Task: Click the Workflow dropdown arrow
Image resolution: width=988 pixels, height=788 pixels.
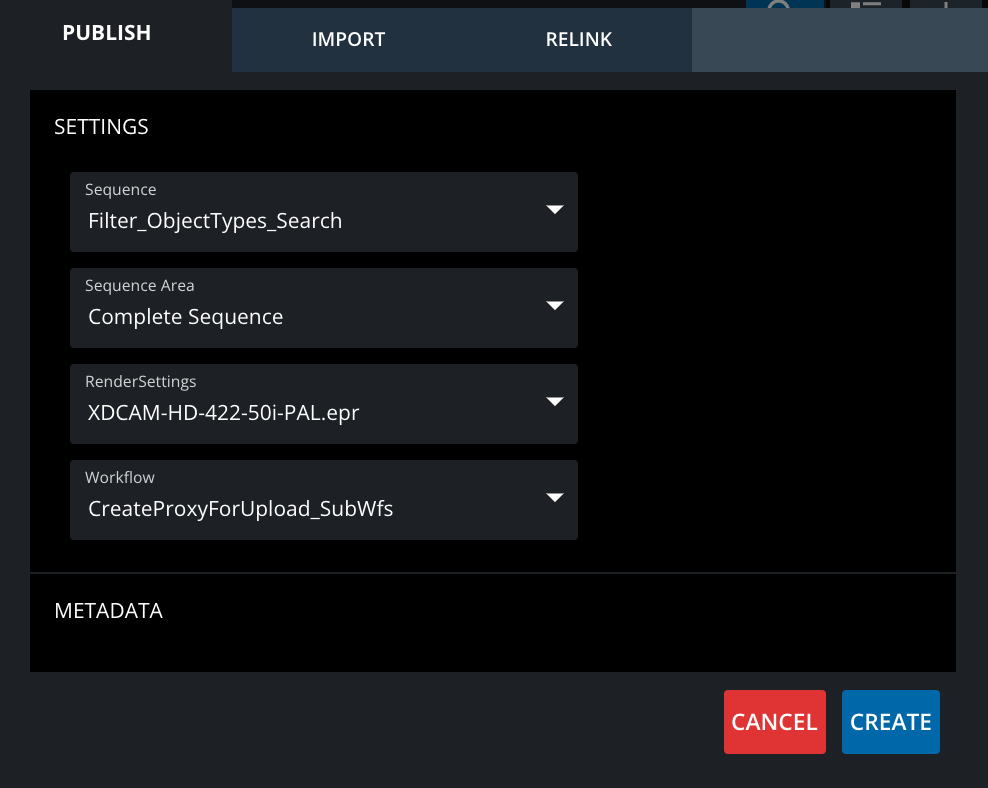Action: pyautogui.click(x=555, y=498)
